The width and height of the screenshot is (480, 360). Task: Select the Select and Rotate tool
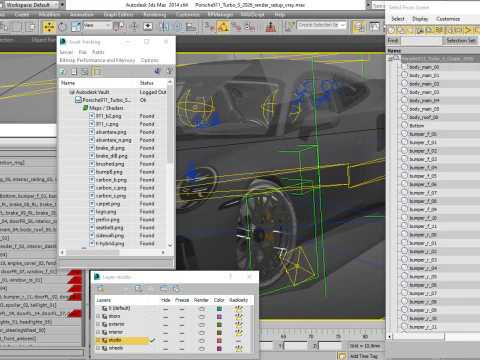(63, 27)
